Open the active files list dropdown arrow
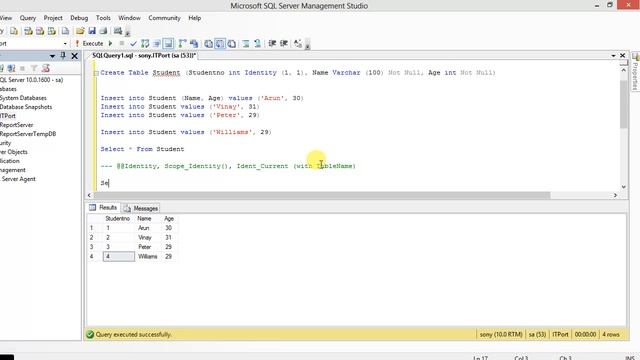 (613, 56)
